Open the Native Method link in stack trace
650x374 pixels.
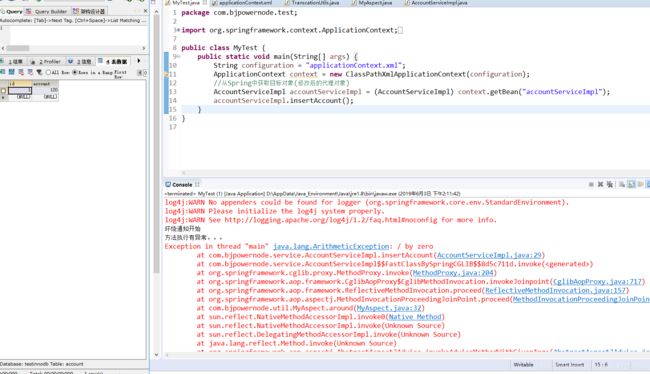415,317
